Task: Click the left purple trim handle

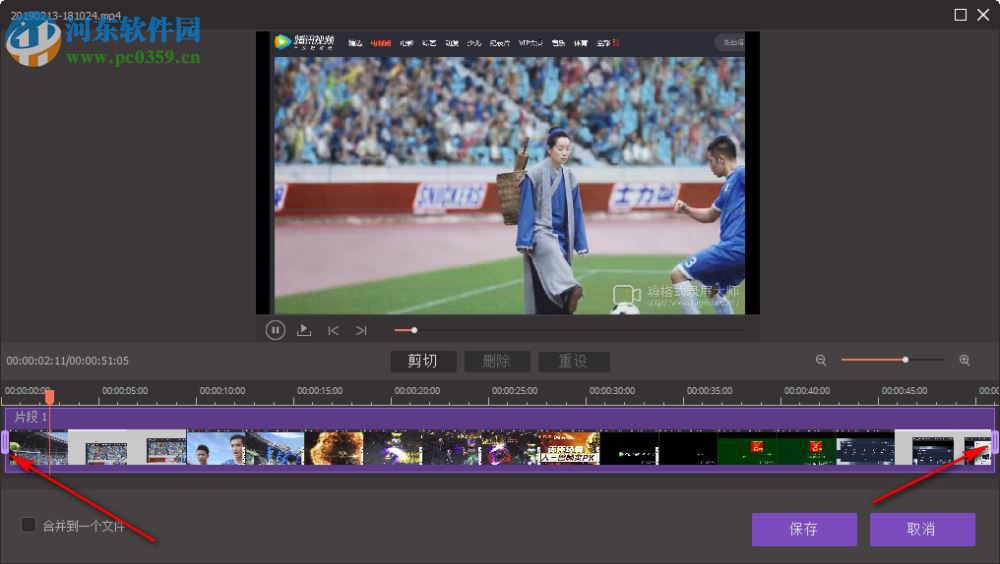Action: click(x=5, y=441)
